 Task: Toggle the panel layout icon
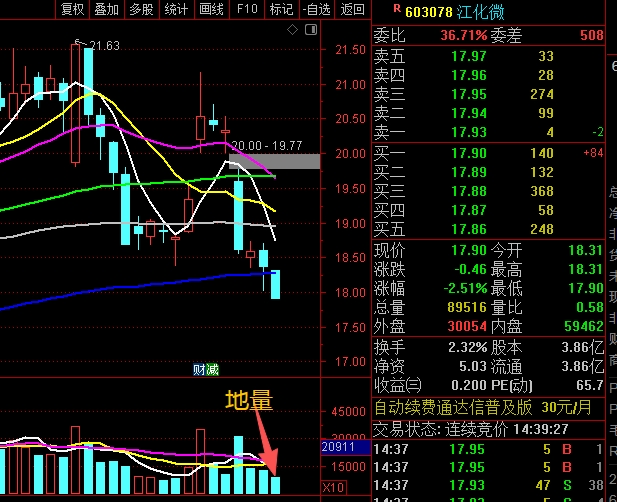[x=311, y=30]
